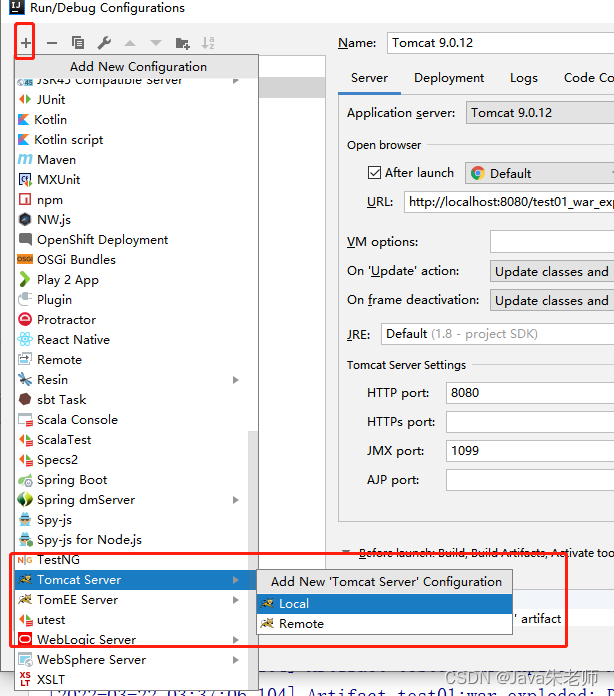Click the plus Add New Configuration icon
The height and width of the screenshot is (696, 614).
point(25,43)
